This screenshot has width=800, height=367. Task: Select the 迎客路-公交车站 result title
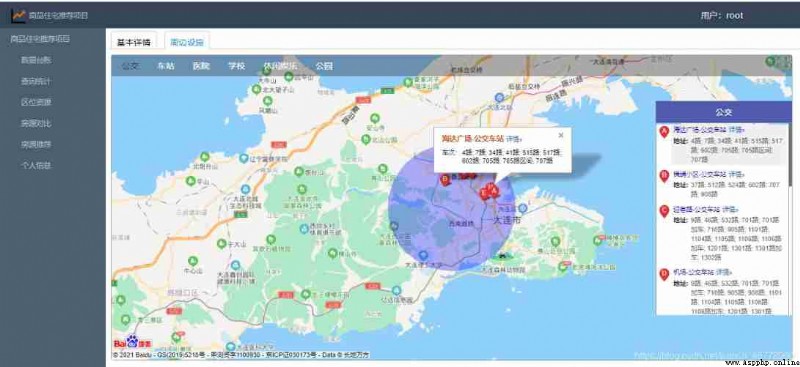(x=697, y=209)
